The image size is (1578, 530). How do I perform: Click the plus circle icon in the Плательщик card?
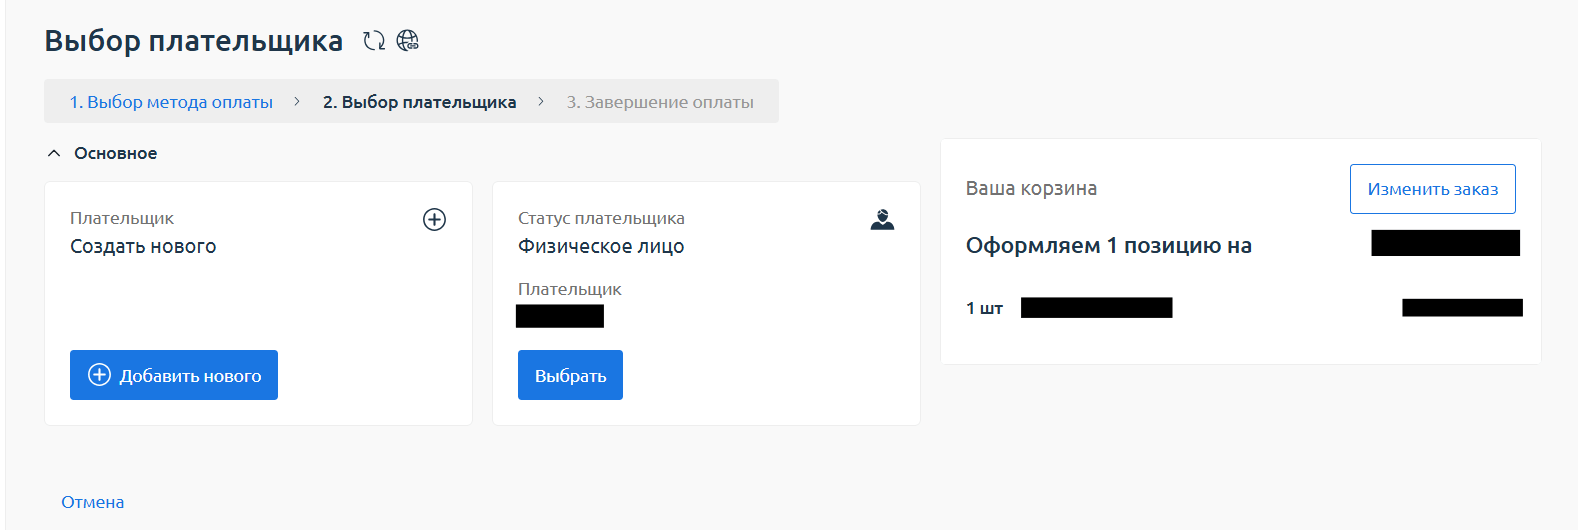coord(434,220)
